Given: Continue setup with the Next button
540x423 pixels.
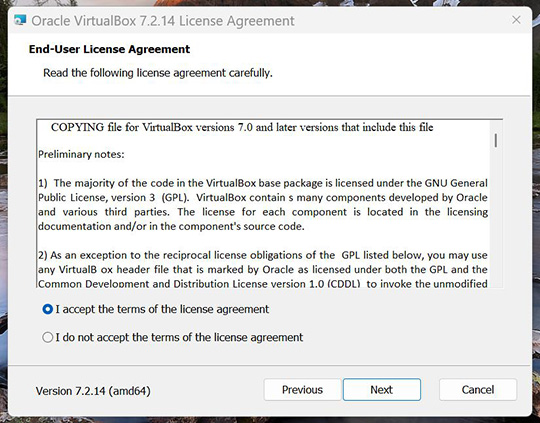Looking at the screenshot, I should (x=382, y=390).
